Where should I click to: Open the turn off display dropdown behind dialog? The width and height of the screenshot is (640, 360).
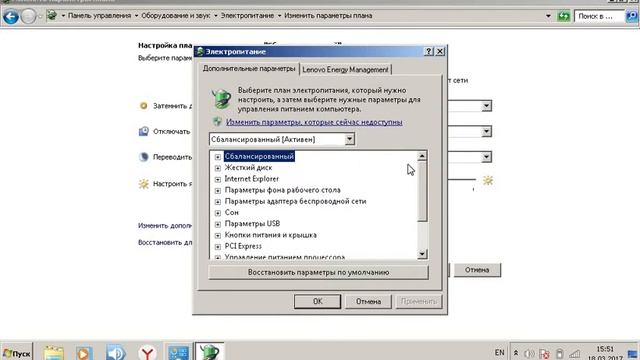[x=486, y=131]
